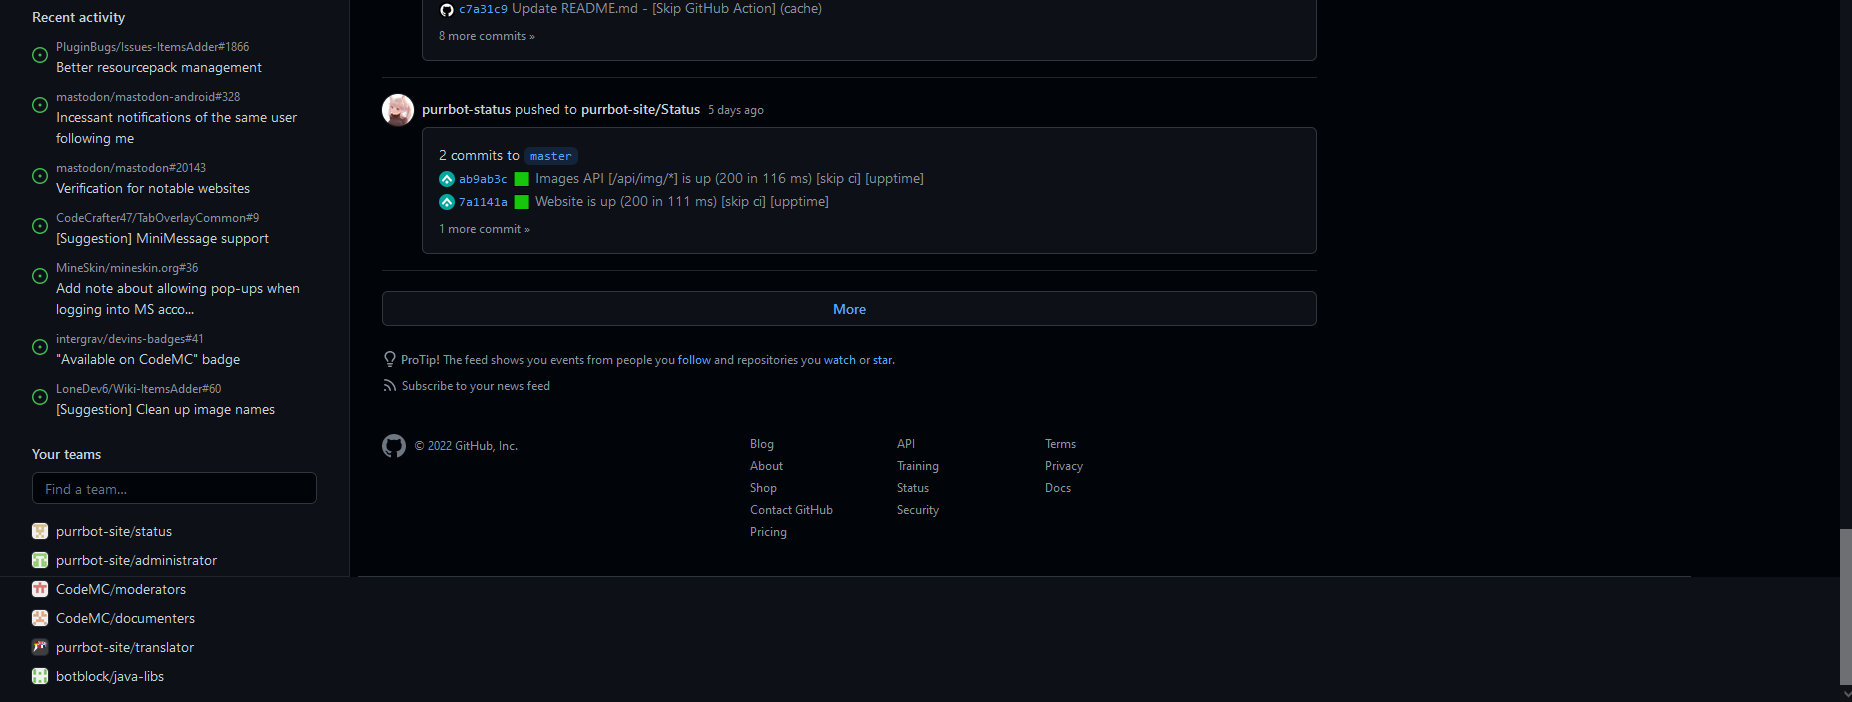
Task: Click the purrbot-site/administrator team avatar
Action: pos(40,560)
